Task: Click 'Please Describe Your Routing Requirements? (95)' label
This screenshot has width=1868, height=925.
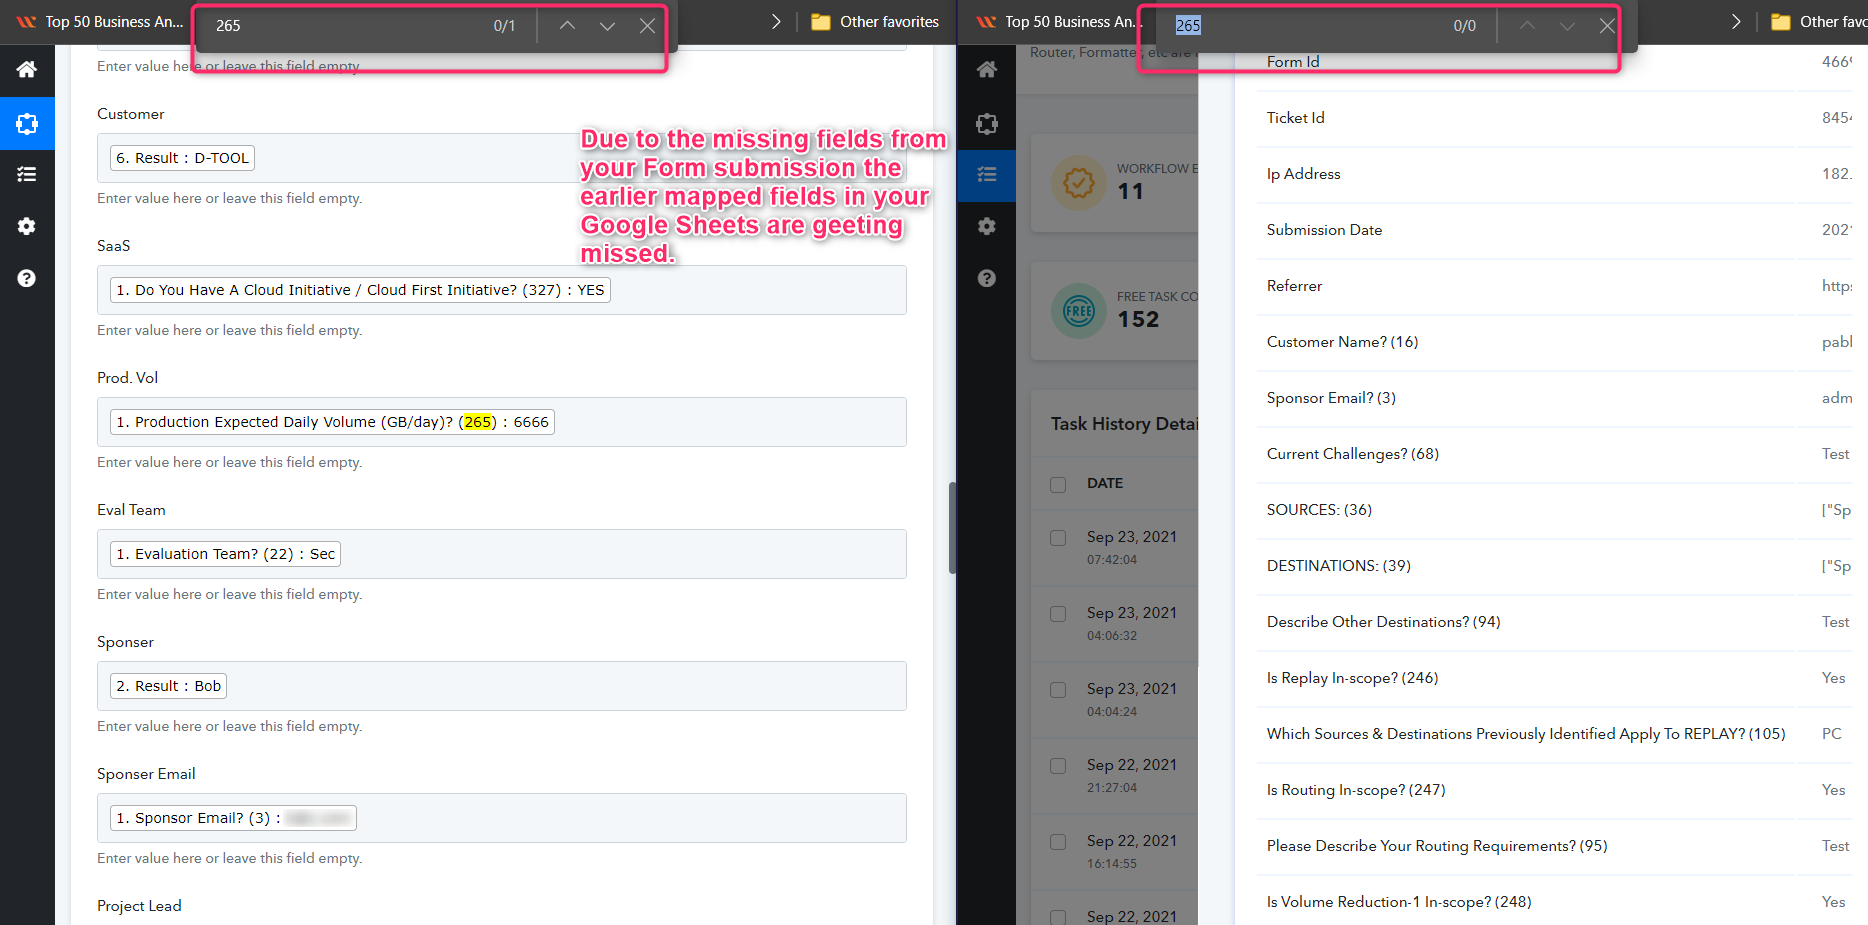Action: click(1437, 846)
